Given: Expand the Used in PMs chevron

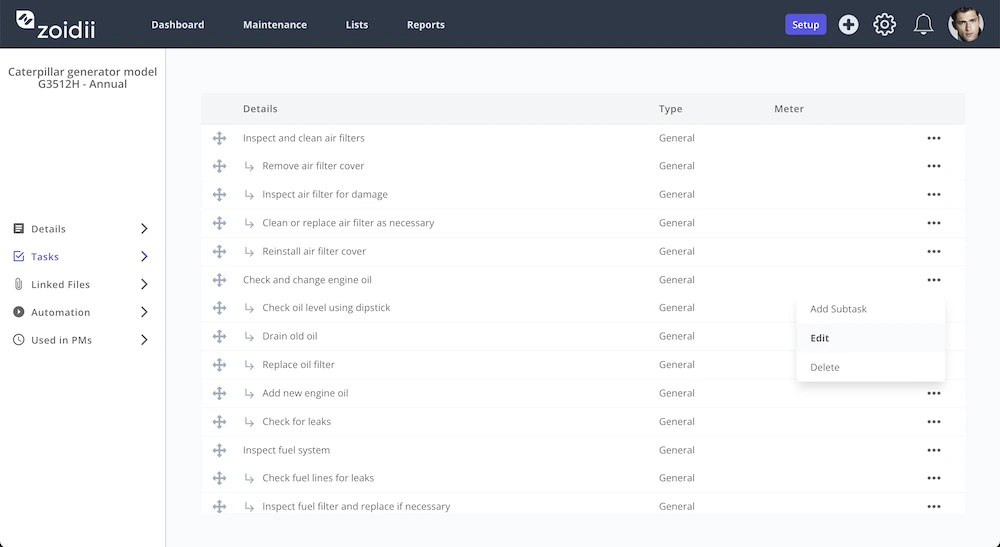Looking at the screenshot, I should click(144, 340).
